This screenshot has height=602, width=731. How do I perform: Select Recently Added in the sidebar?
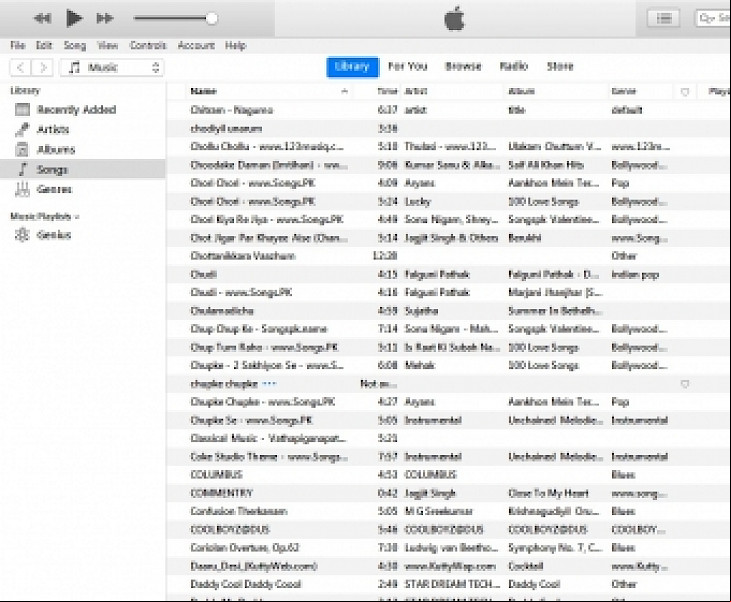tap(83, 110)
